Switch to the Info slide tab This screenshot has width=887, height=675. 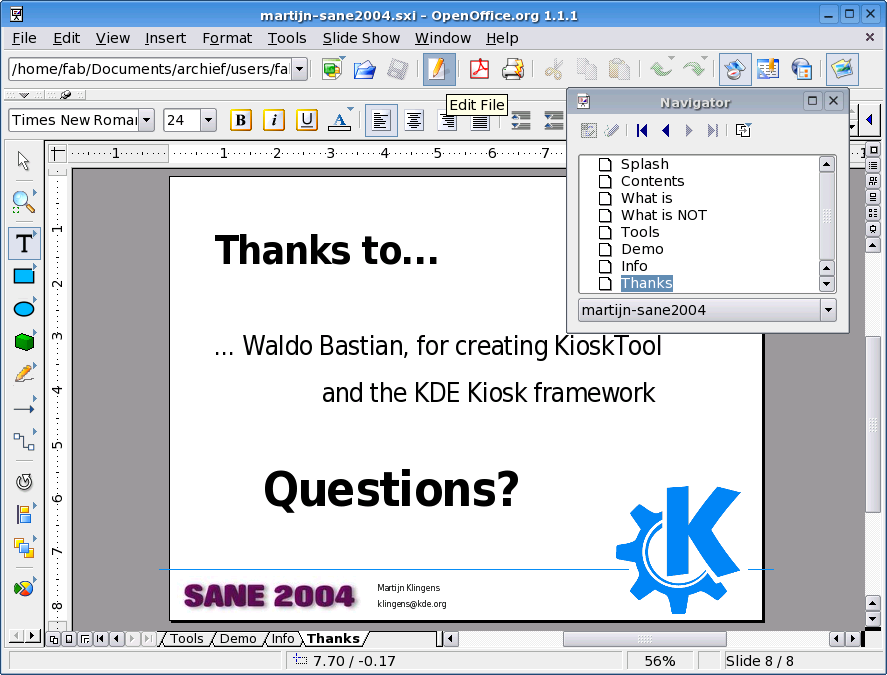(x=283, y=639)
